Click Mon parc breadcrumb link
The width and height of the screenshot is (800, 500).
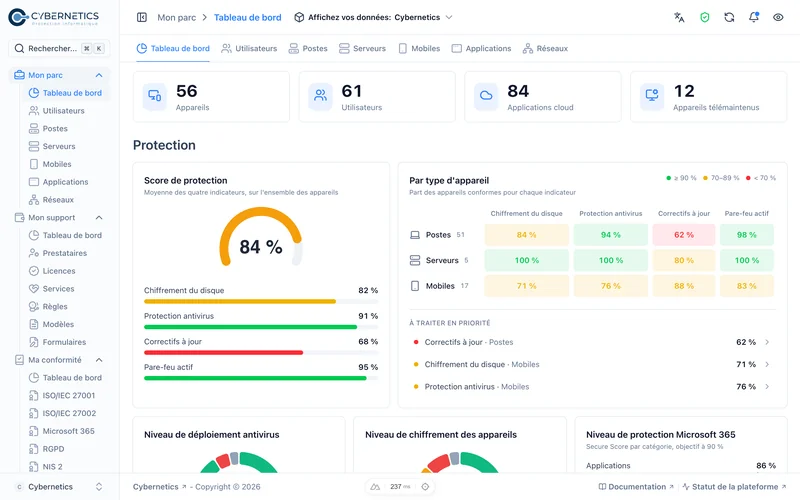(x=177, y=17)
